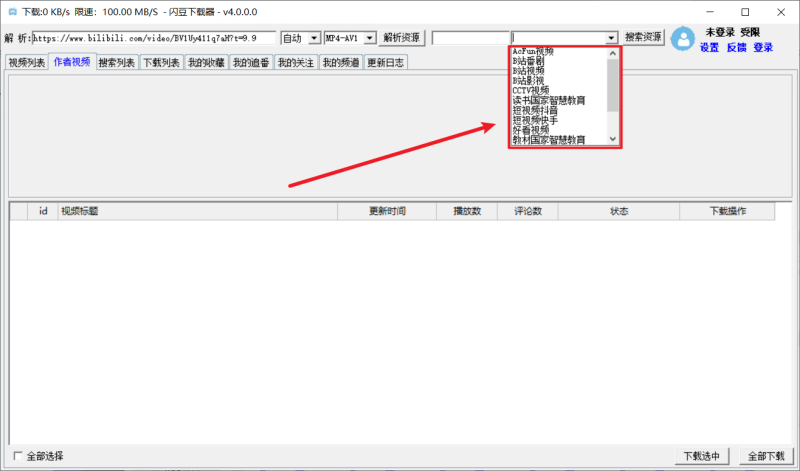Toggle the 全部选择 checkbox
This screenshot has width=800, height=471.
[x=17, y=456]
